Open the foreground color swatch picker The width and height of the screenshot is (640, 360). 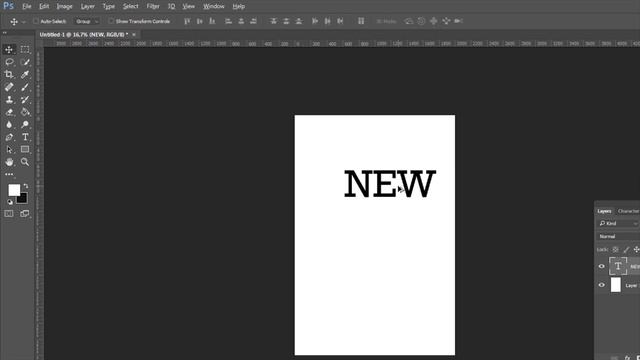pyautogui.click(x=14, y=190)
